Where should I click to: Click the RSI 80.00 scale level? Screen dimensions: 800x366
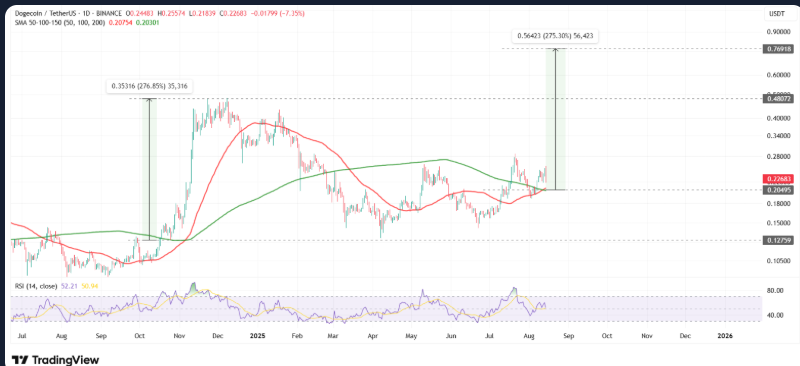(774, 290)
